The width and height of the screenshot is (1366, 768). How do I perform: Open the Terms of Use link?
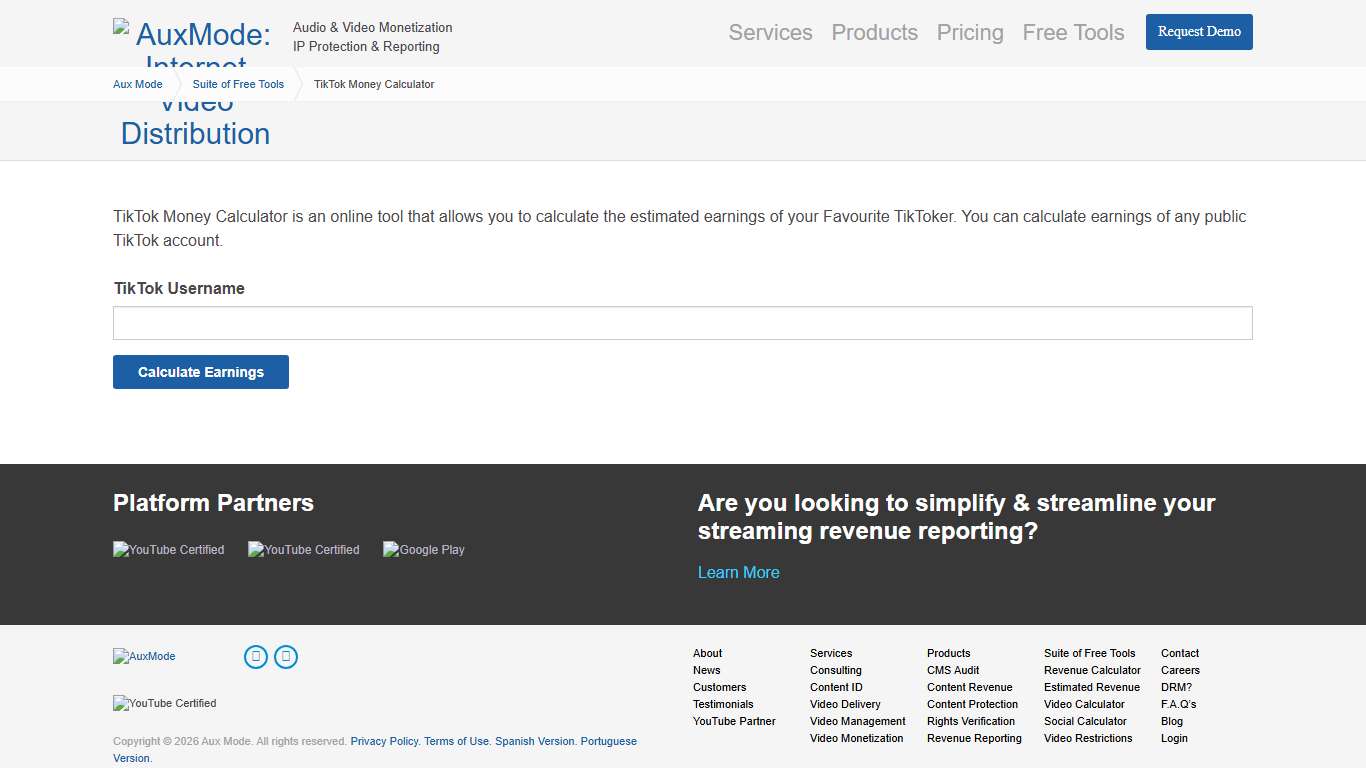456,741
